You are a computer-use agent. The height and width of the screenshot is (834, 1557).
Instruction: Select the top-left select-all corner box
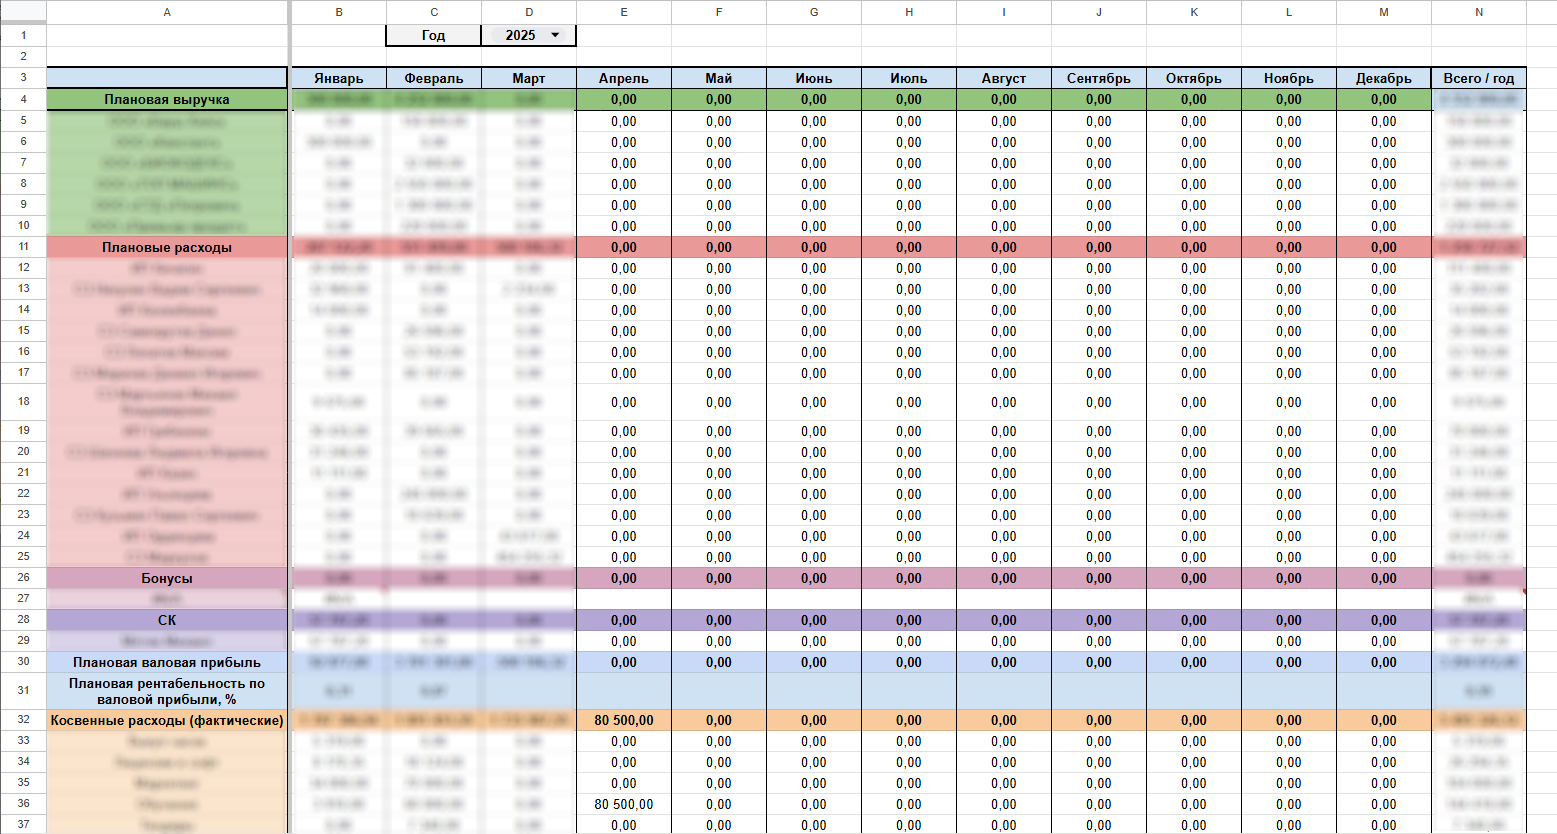23,12
